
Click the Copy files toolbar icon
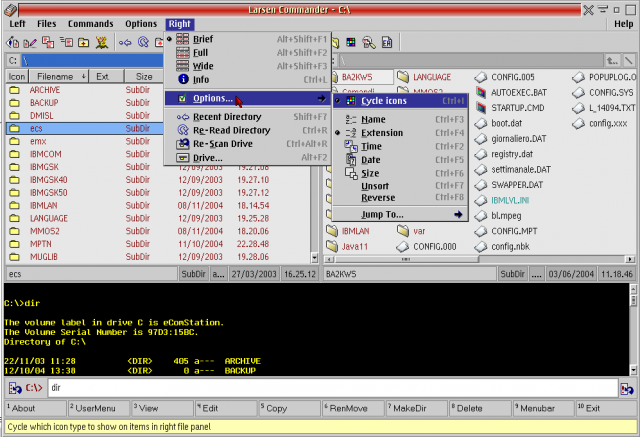coord(48,42)
